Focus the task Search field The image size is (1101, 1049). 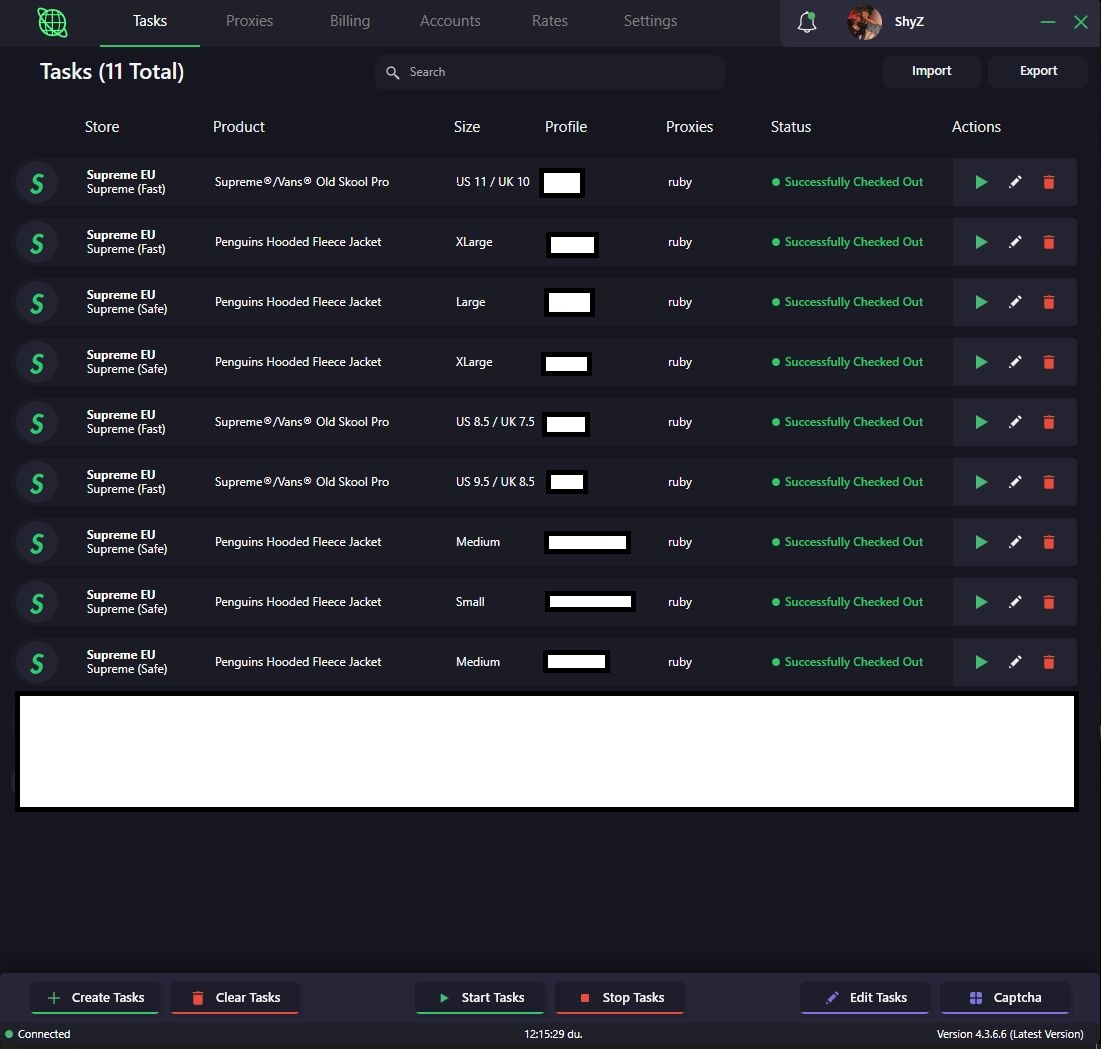click(x=550, y=72)
